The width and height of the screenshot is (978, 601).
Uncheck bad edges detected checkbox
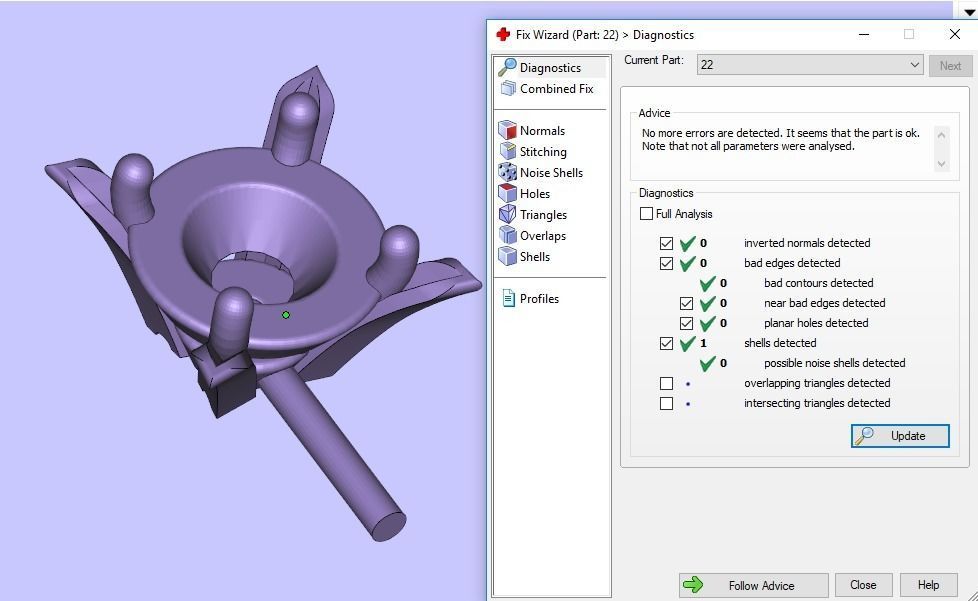click(x=666, y=263)
